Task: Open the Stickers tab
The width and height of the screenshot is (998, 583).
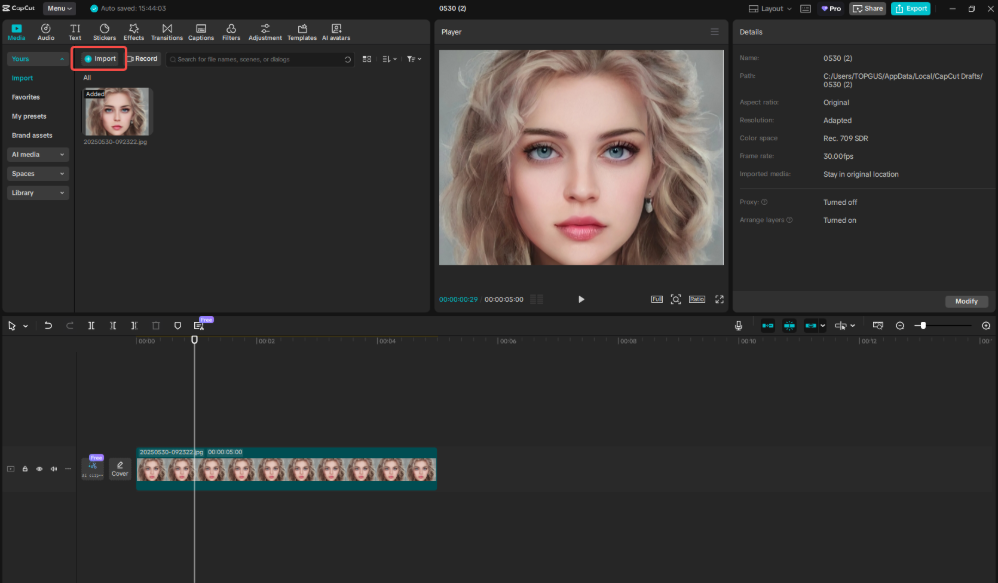Action: (104, 32)
